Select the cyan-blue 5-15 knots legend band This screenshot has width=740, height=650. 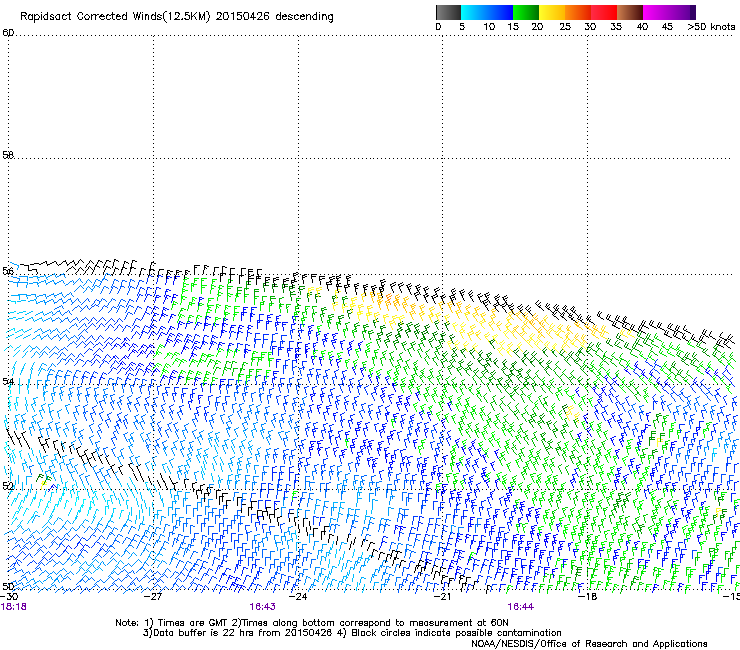(x=487, y=12)
